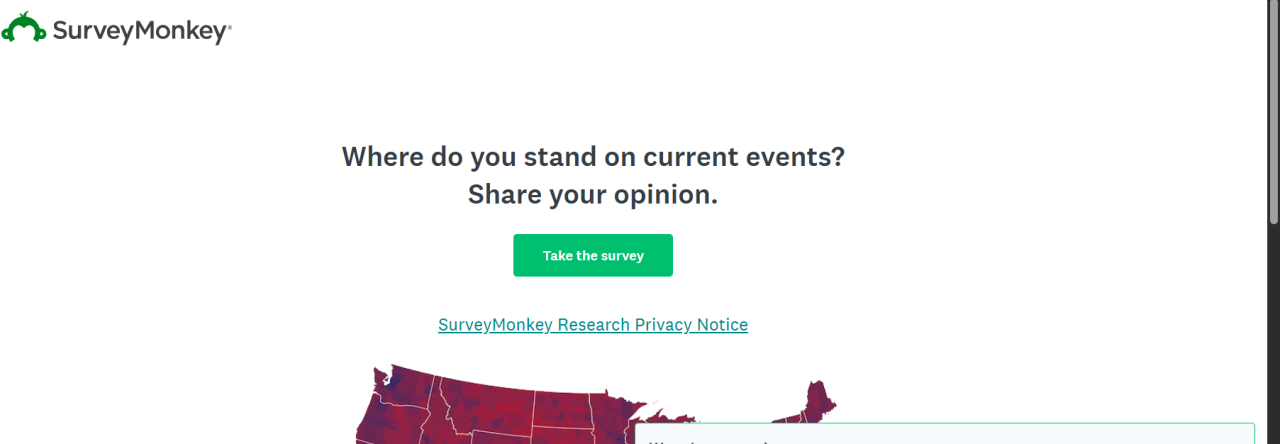This screenshot has width=1280, height=444.
Task: Open the SurveyMonkey Research Privacy Notice link
Action: (x=593, y=325)
